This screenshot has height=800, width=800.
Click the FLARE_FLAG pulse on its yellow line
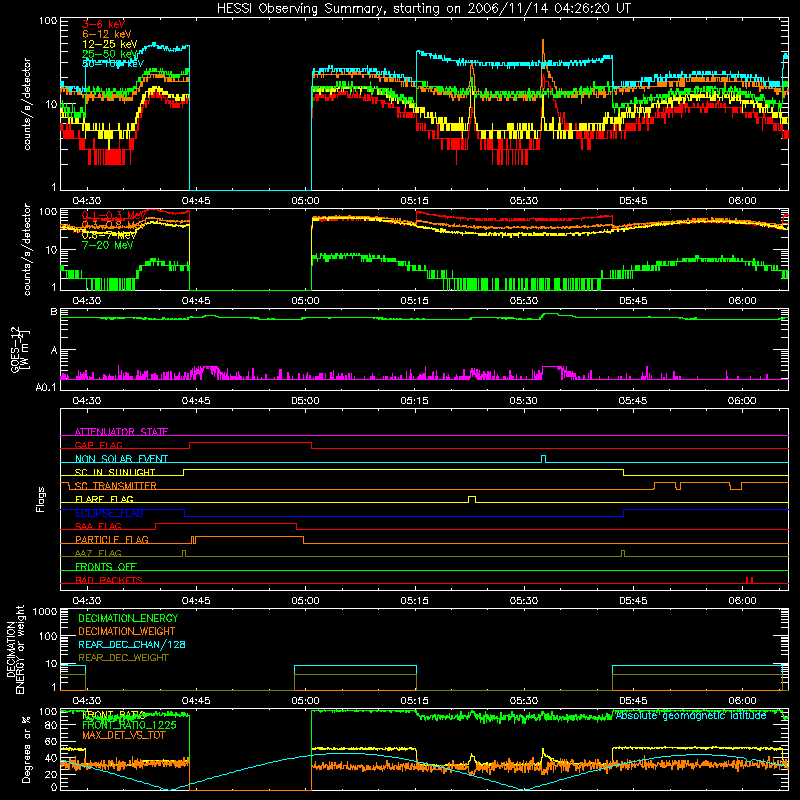472,499
